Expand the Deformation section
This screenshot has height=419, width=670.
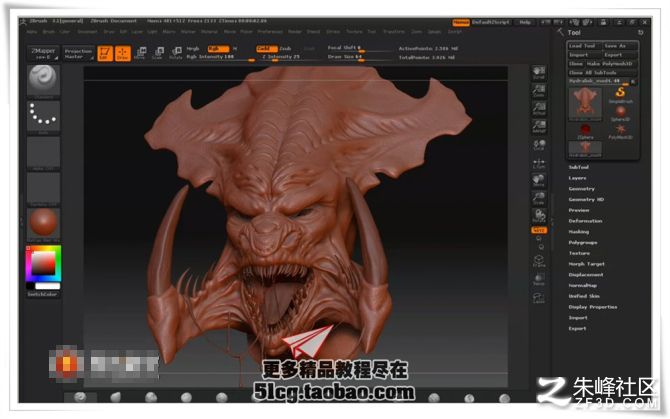pyautogui.click(x=585, y=221)
